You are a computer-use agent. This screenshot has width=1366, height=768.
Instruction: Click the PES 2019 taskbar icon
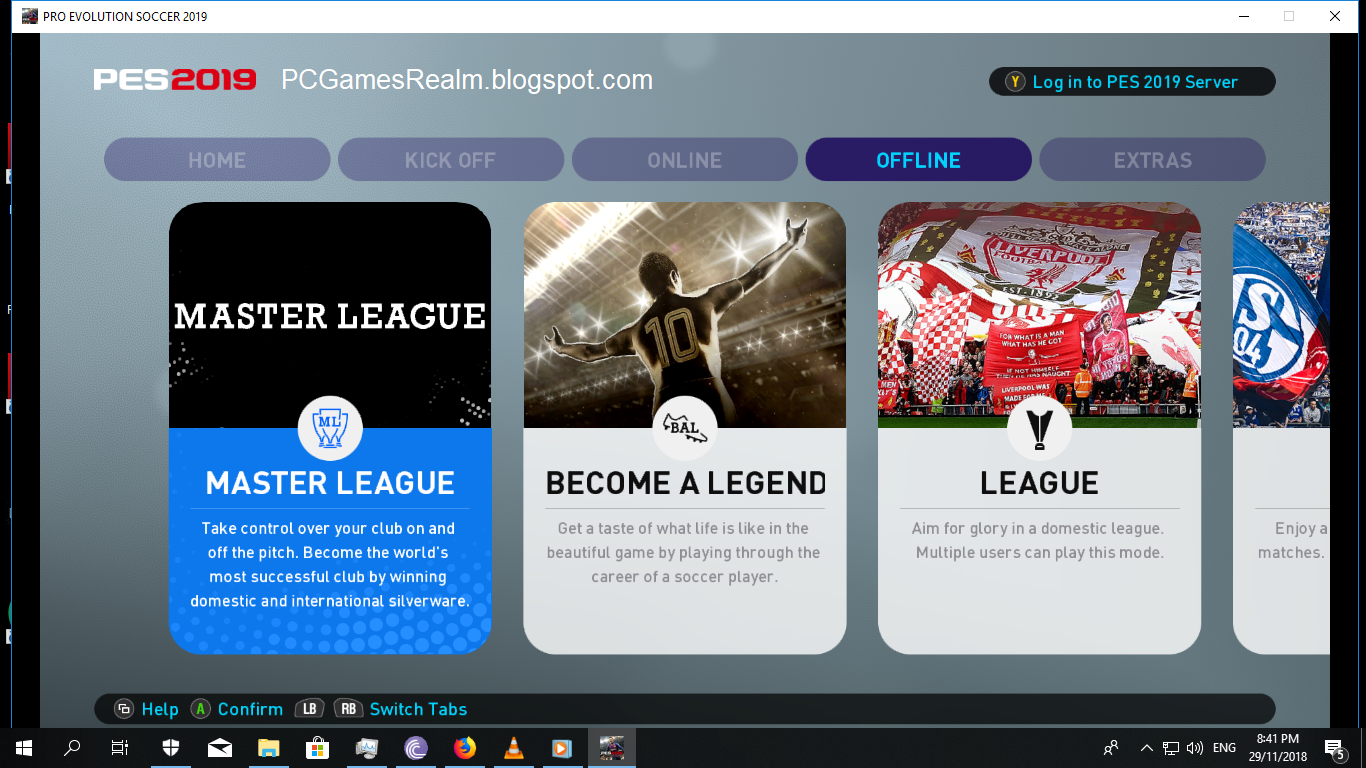coord(611,747)
